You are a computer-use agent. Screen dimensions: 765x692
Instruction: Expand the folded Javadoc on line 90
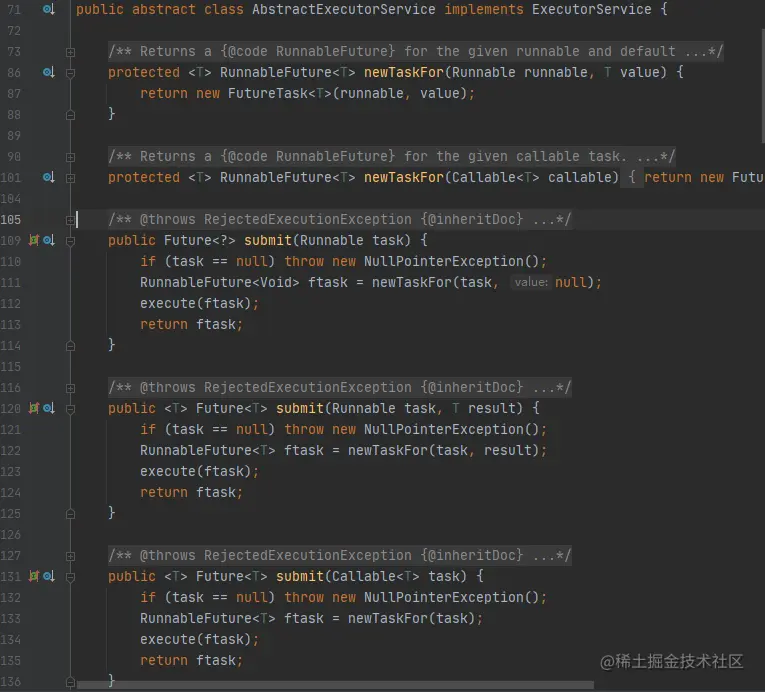point(70,157)
